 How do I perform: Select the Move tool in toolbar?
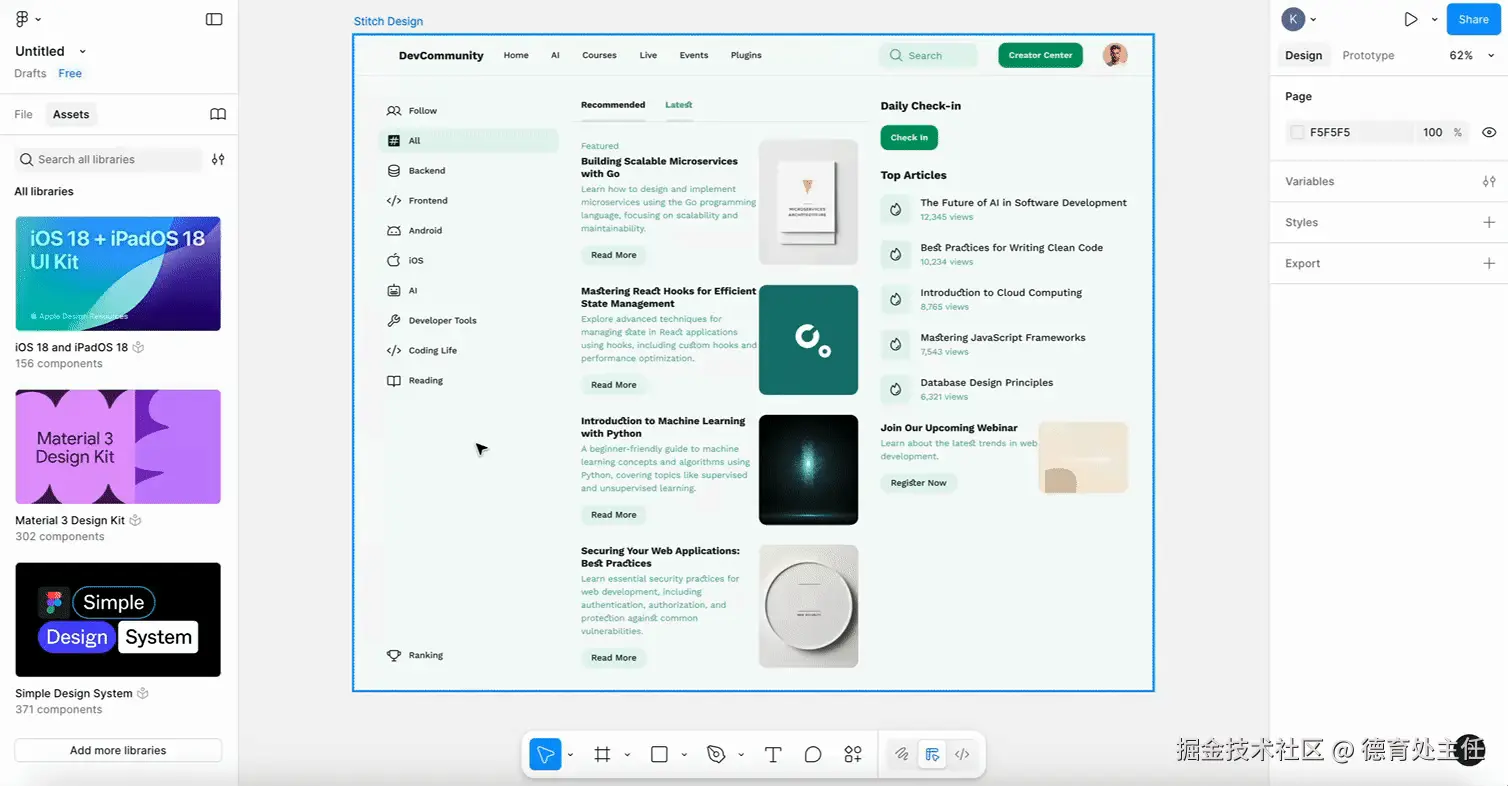[x=545, y=755]
